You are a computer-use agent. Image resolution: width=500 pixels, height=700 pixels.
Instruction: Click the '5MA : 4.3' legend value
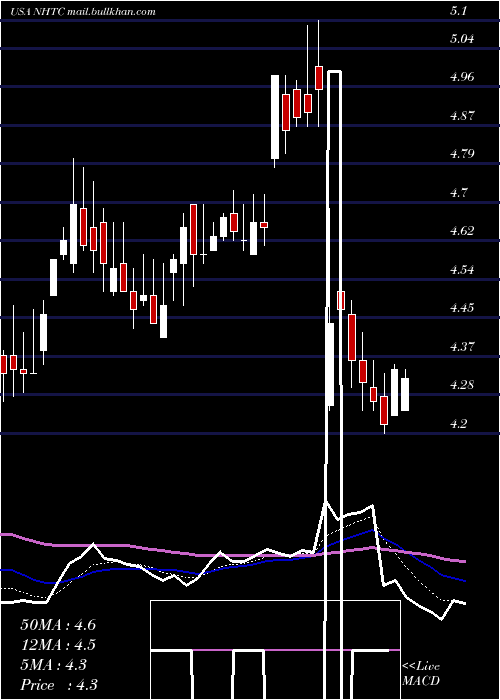(x=54, y=665)
